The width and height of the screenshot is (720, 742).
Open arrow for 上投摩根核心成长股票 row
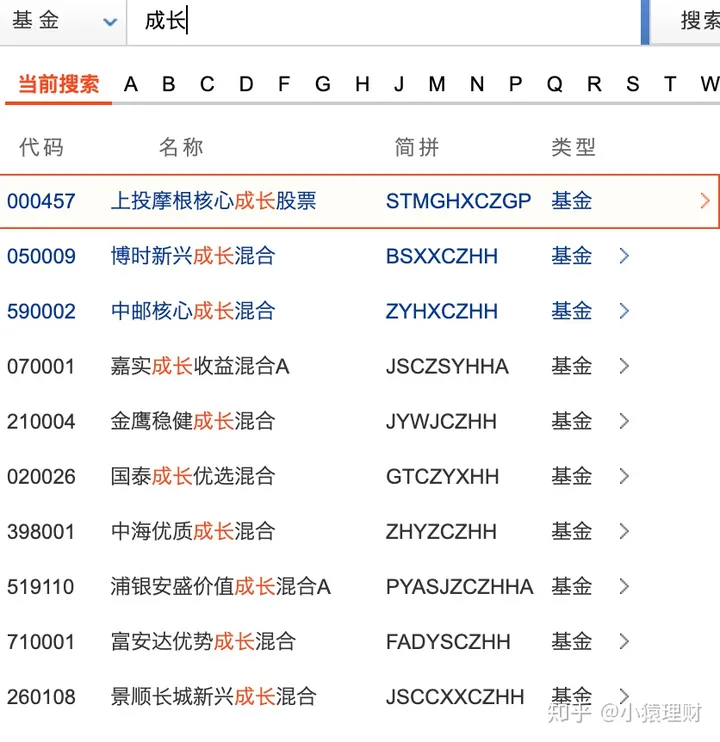pos(705,201)
